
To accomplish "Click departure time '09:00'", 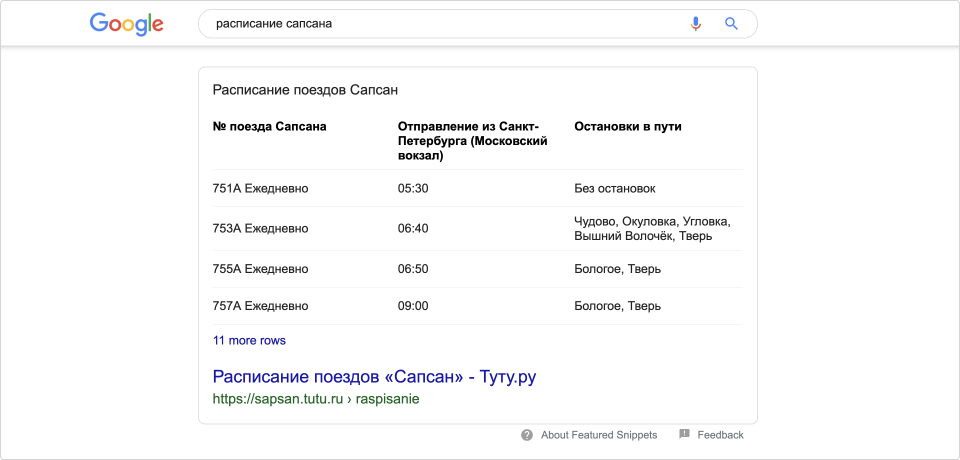I will tap(413, 306).
